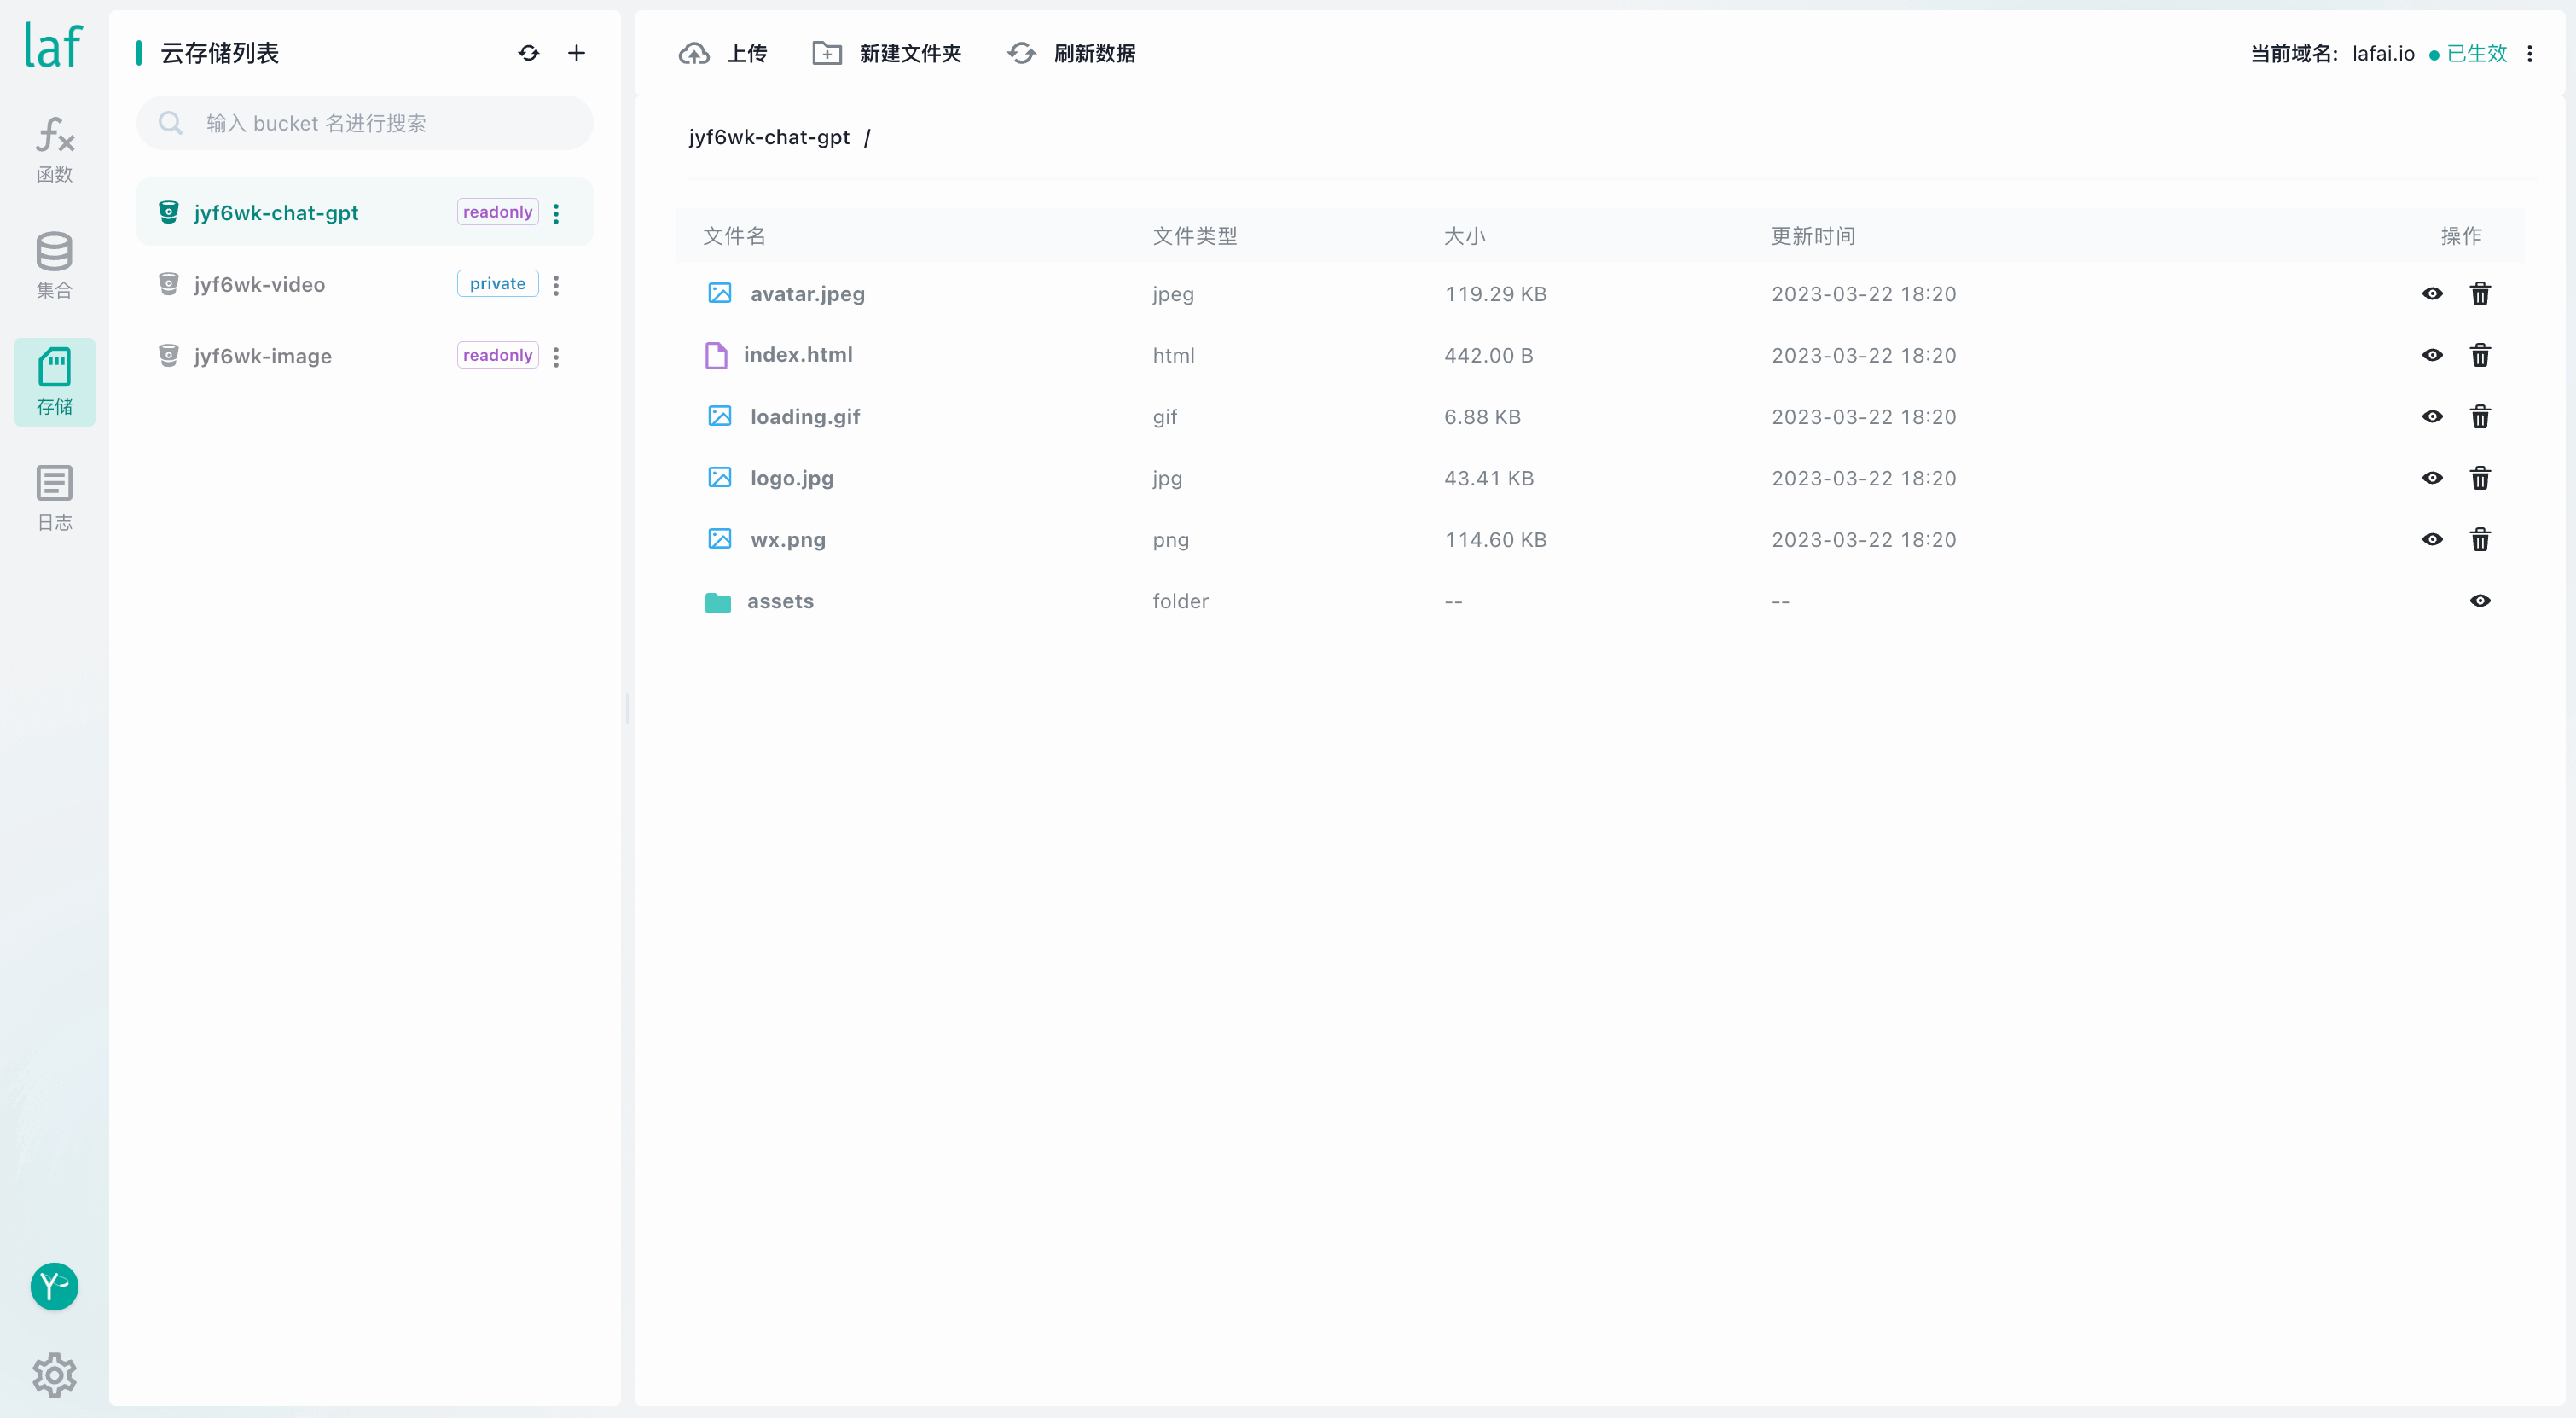This screenshot has width=2576, height=1418.
Task: Delete the wx.png file
Action: coord(2480,540)
